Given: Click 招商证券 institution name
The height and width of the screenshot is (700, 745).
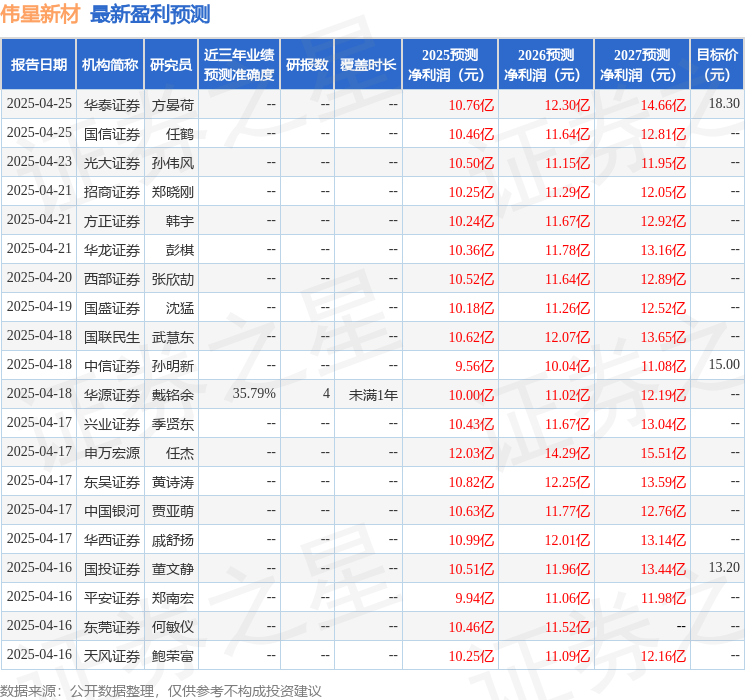Looking at the screenshot, I should [x=112, y=192].
